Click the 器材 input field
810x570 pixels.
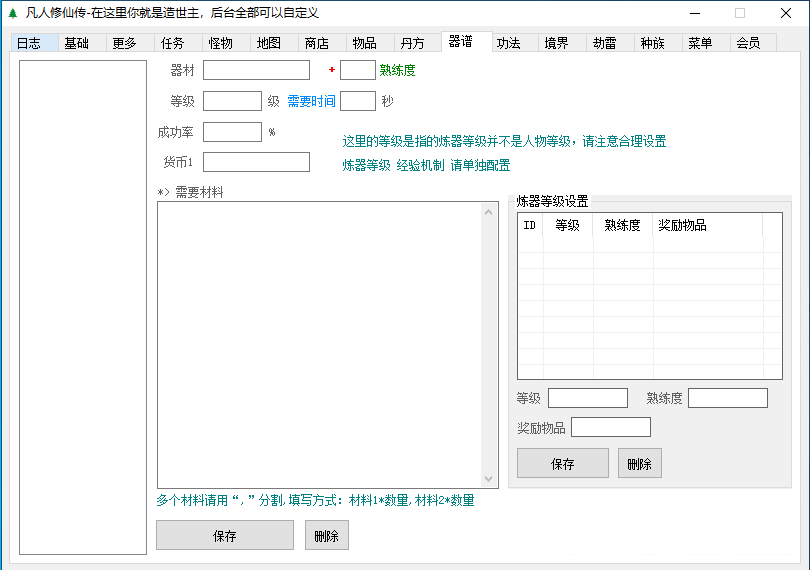[256, 70]
